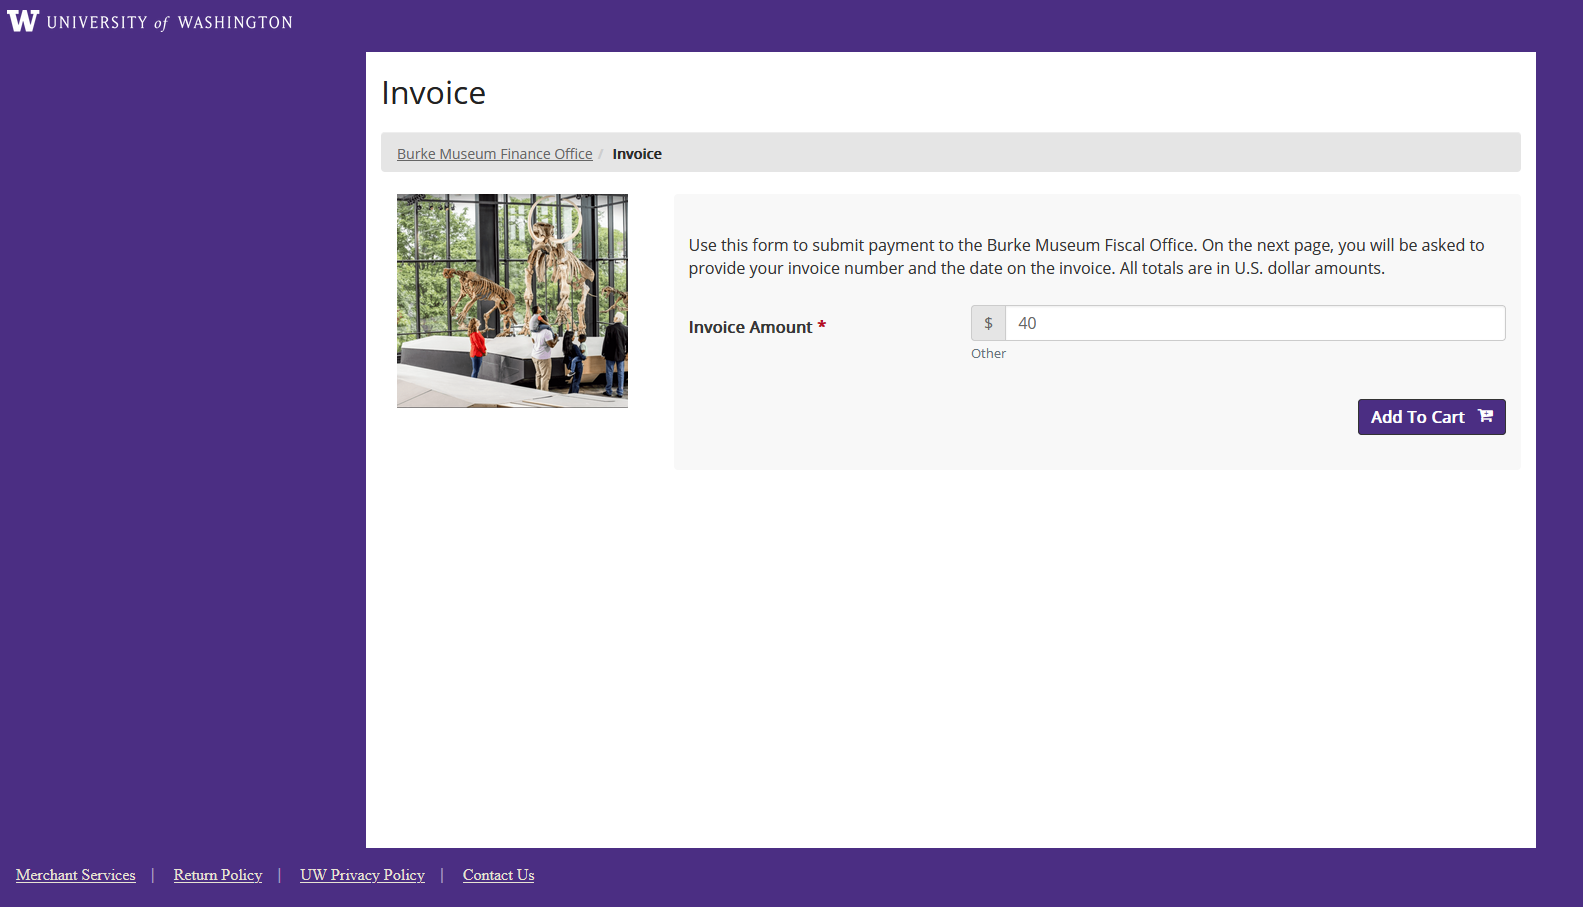Image resolution: width=1583 pixels, height=907 pixels.
Task: Focus the Invoice Amount input field
Action: 1255,323
